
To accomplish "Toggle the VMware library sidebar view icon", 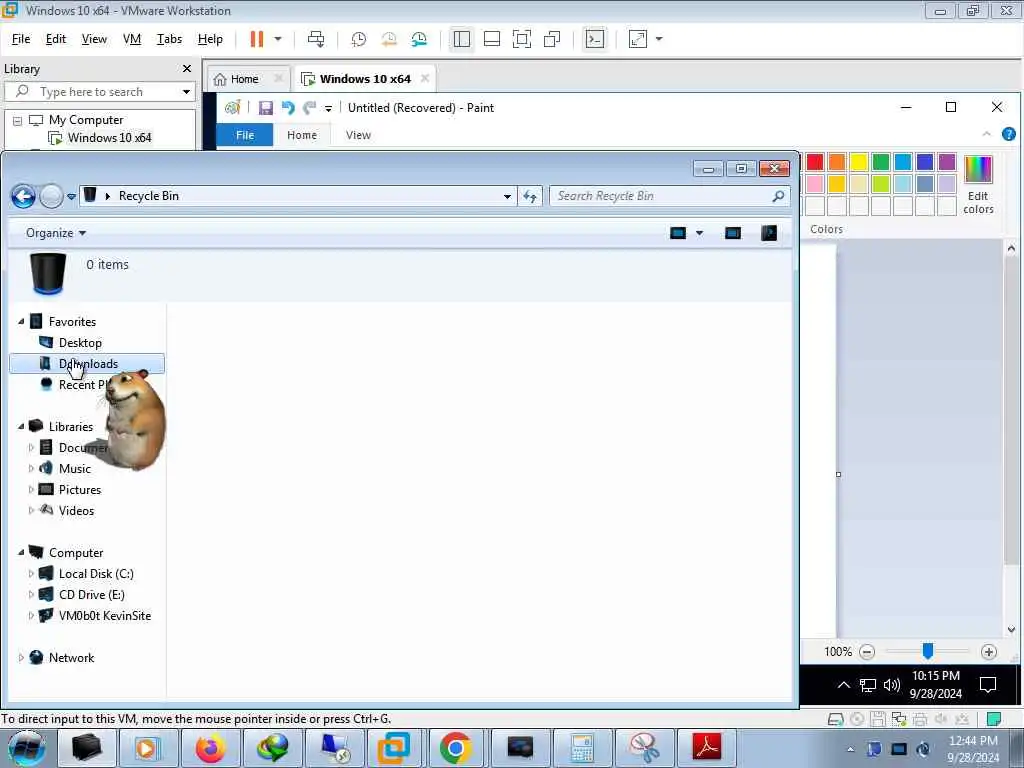I will tap(462, 39).
